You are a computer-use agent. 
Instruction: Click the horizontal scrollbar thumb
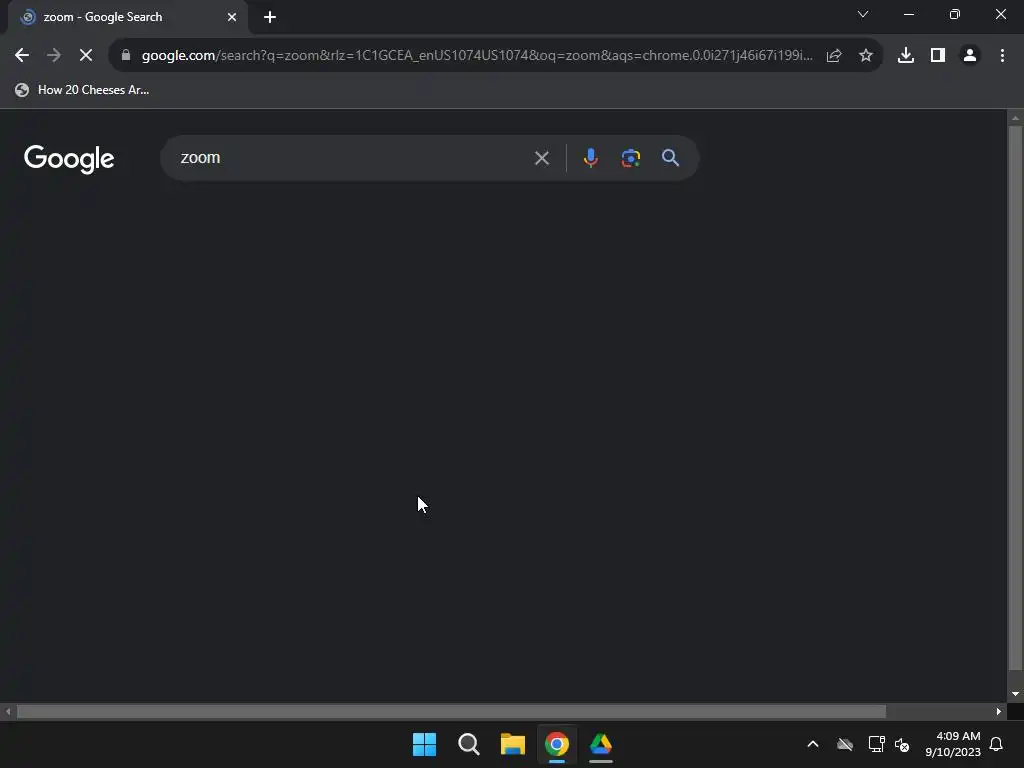pyautogui.click(x=451, y=711)
